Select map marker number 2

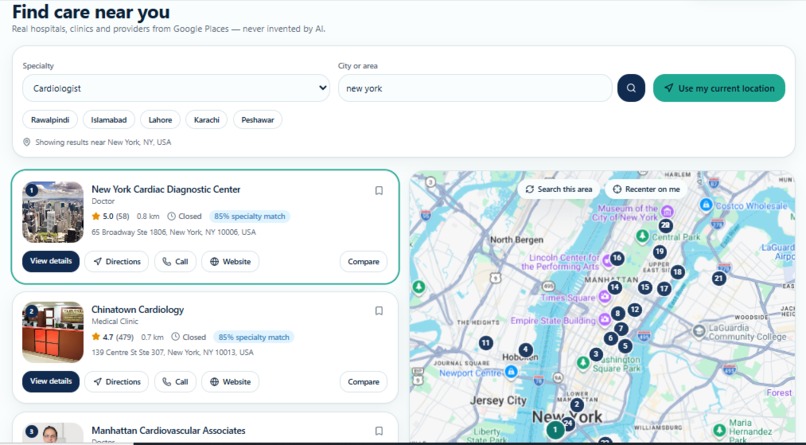tap(577, 405)
